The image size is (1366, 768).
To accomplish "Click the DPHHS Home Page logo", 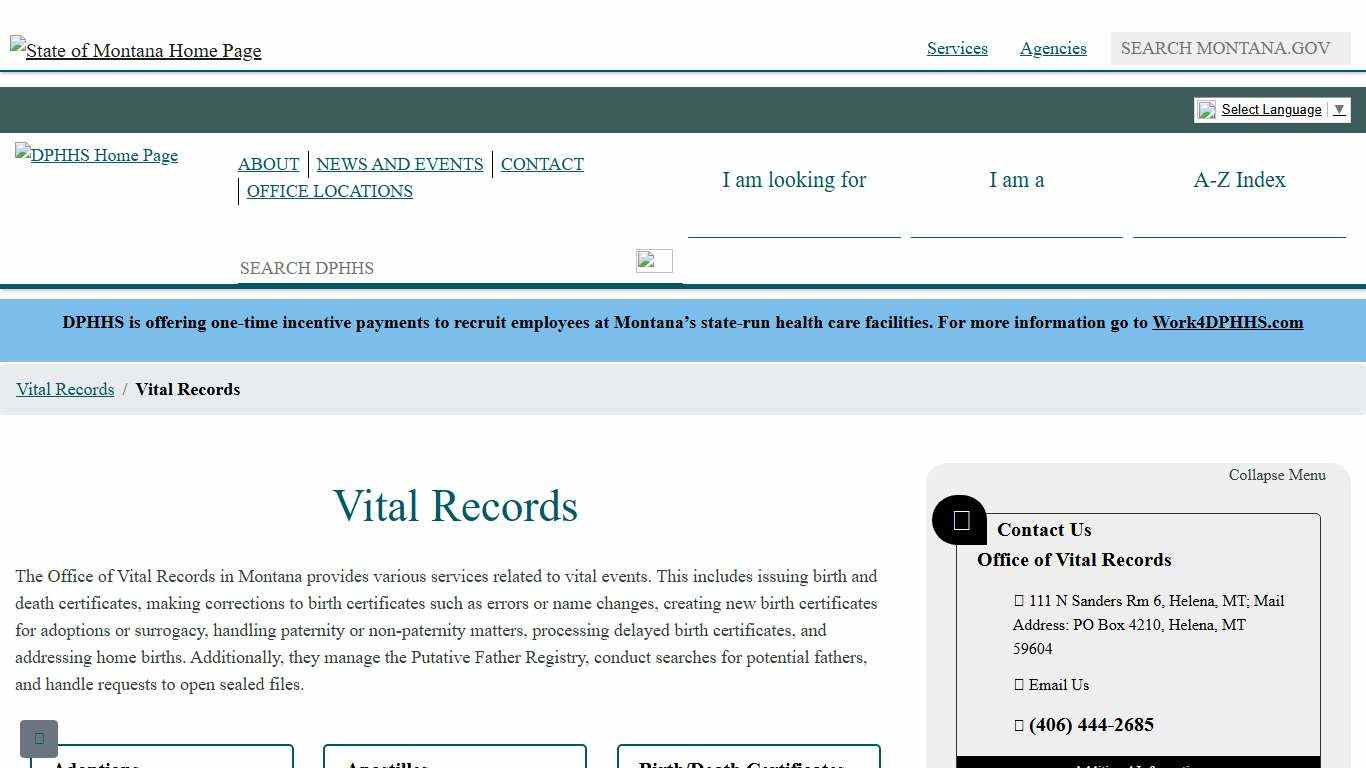I will [x=95, y=155].
